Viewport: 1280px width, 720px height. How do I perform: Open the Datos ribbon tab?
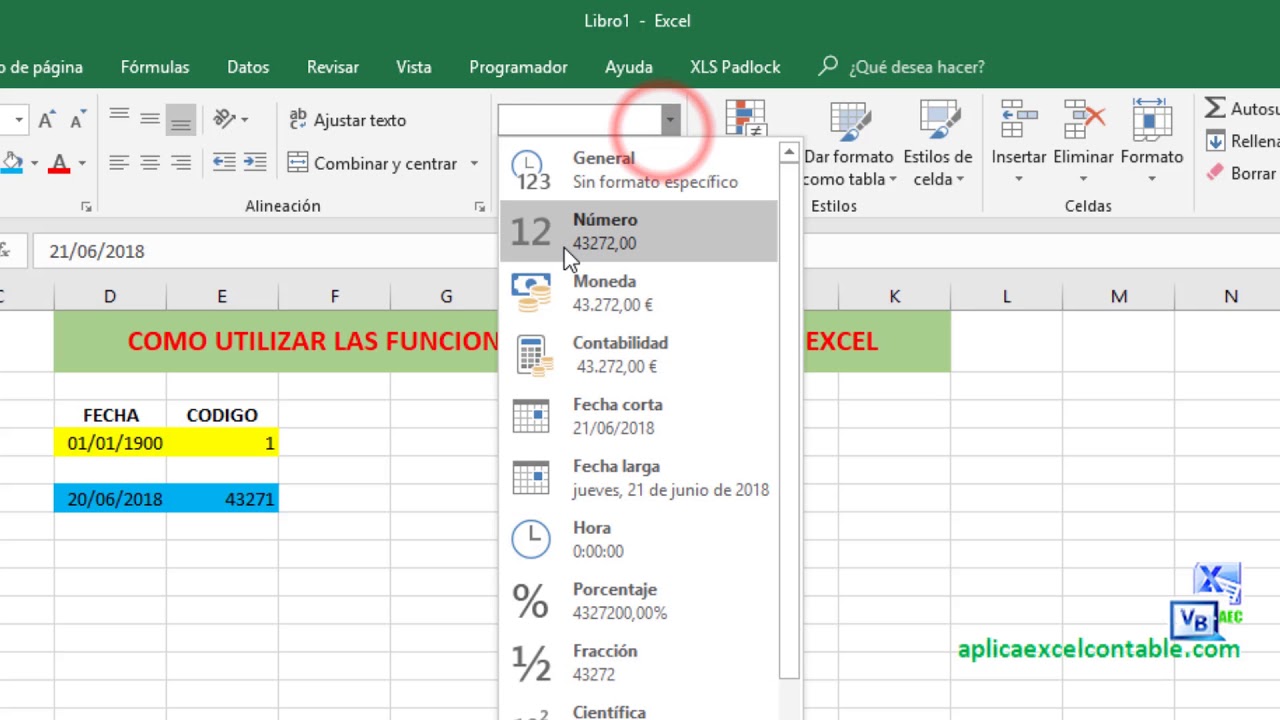point(248,67)
